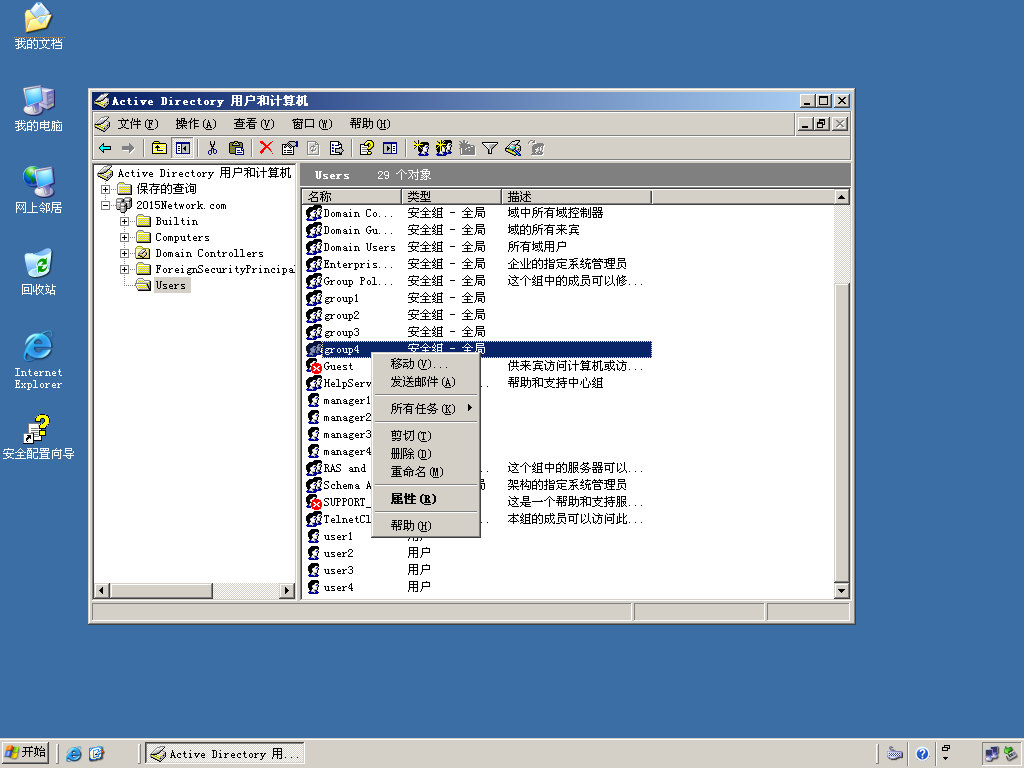Select the user3 row in list
The width and height of the screenshot is (1024, 768).
(478, 570)
